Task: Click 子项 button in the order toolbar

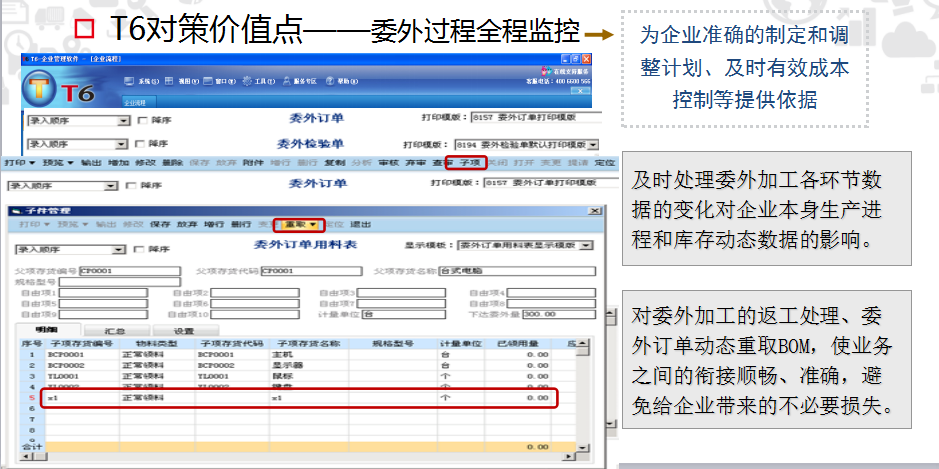Action: [x=470, y=163]
